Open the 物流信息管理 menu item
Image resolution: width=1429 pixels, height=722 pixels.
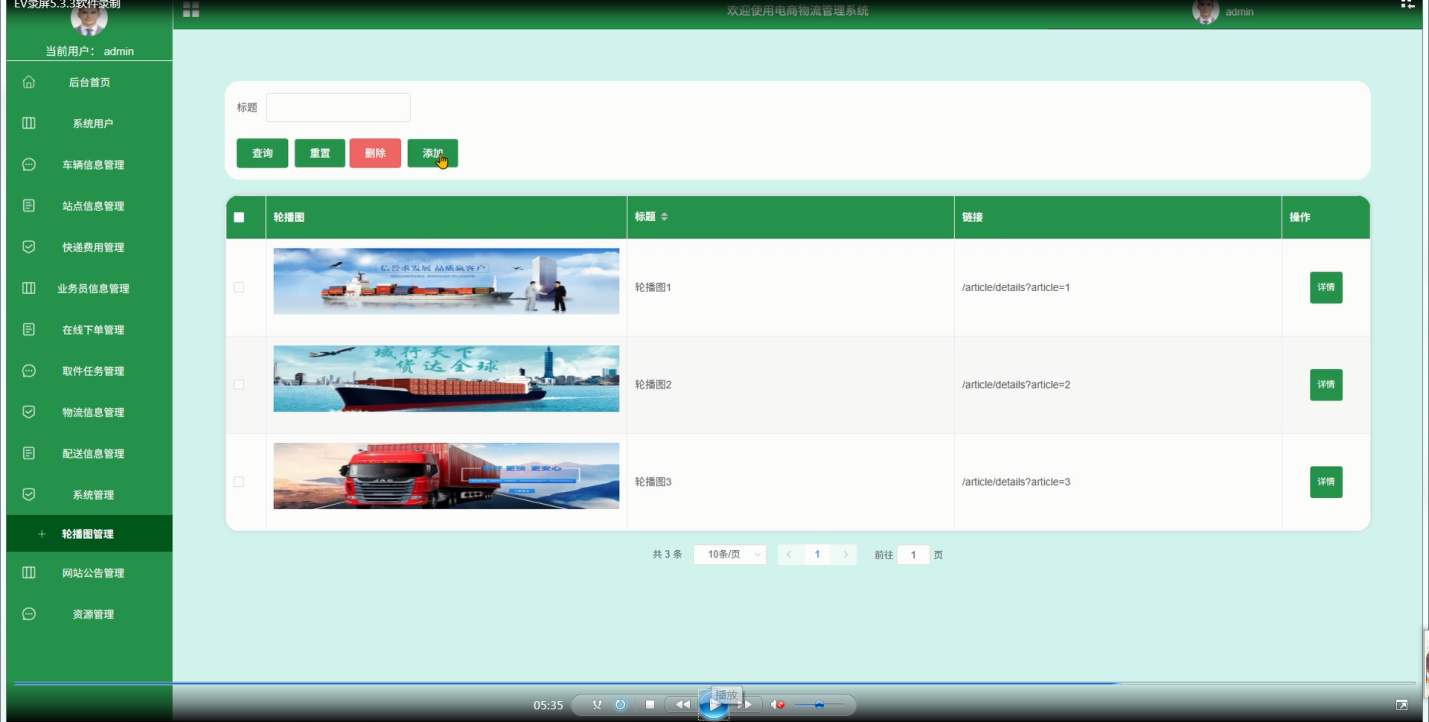coord(89,411)
